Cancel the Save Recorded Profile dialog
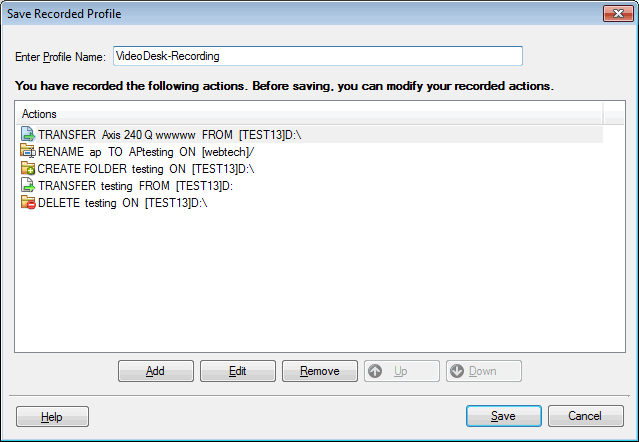639x442 pixels. (x=585, y=416)
